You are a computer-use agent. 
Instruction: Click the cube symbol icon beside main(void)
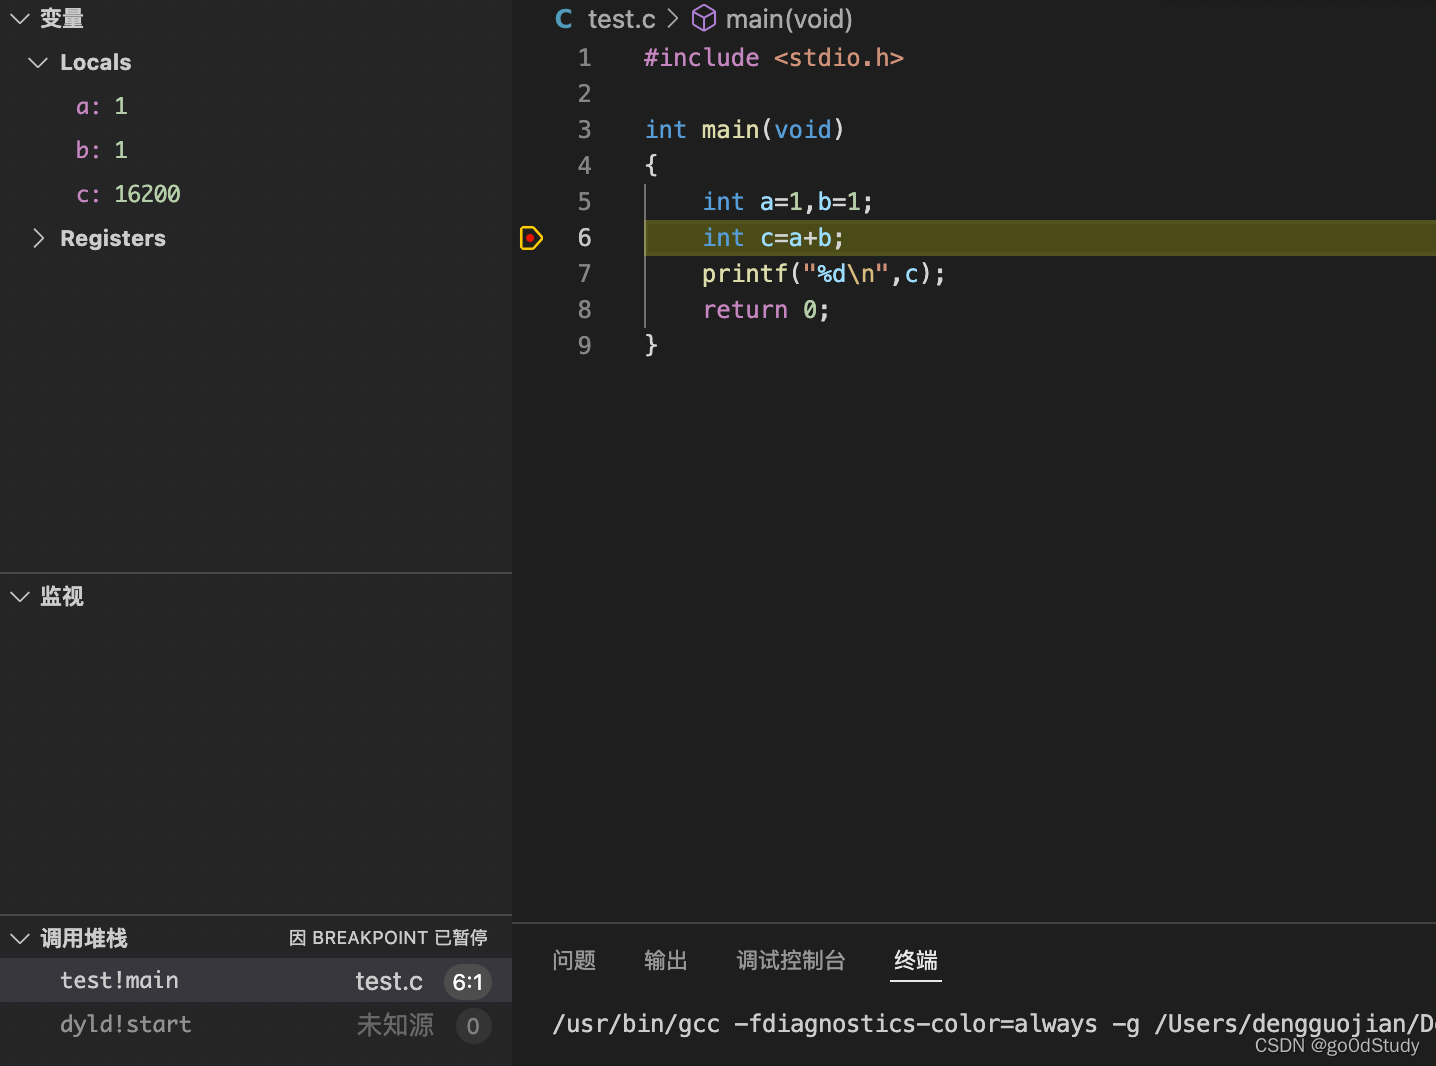click(x=704, y=18)
